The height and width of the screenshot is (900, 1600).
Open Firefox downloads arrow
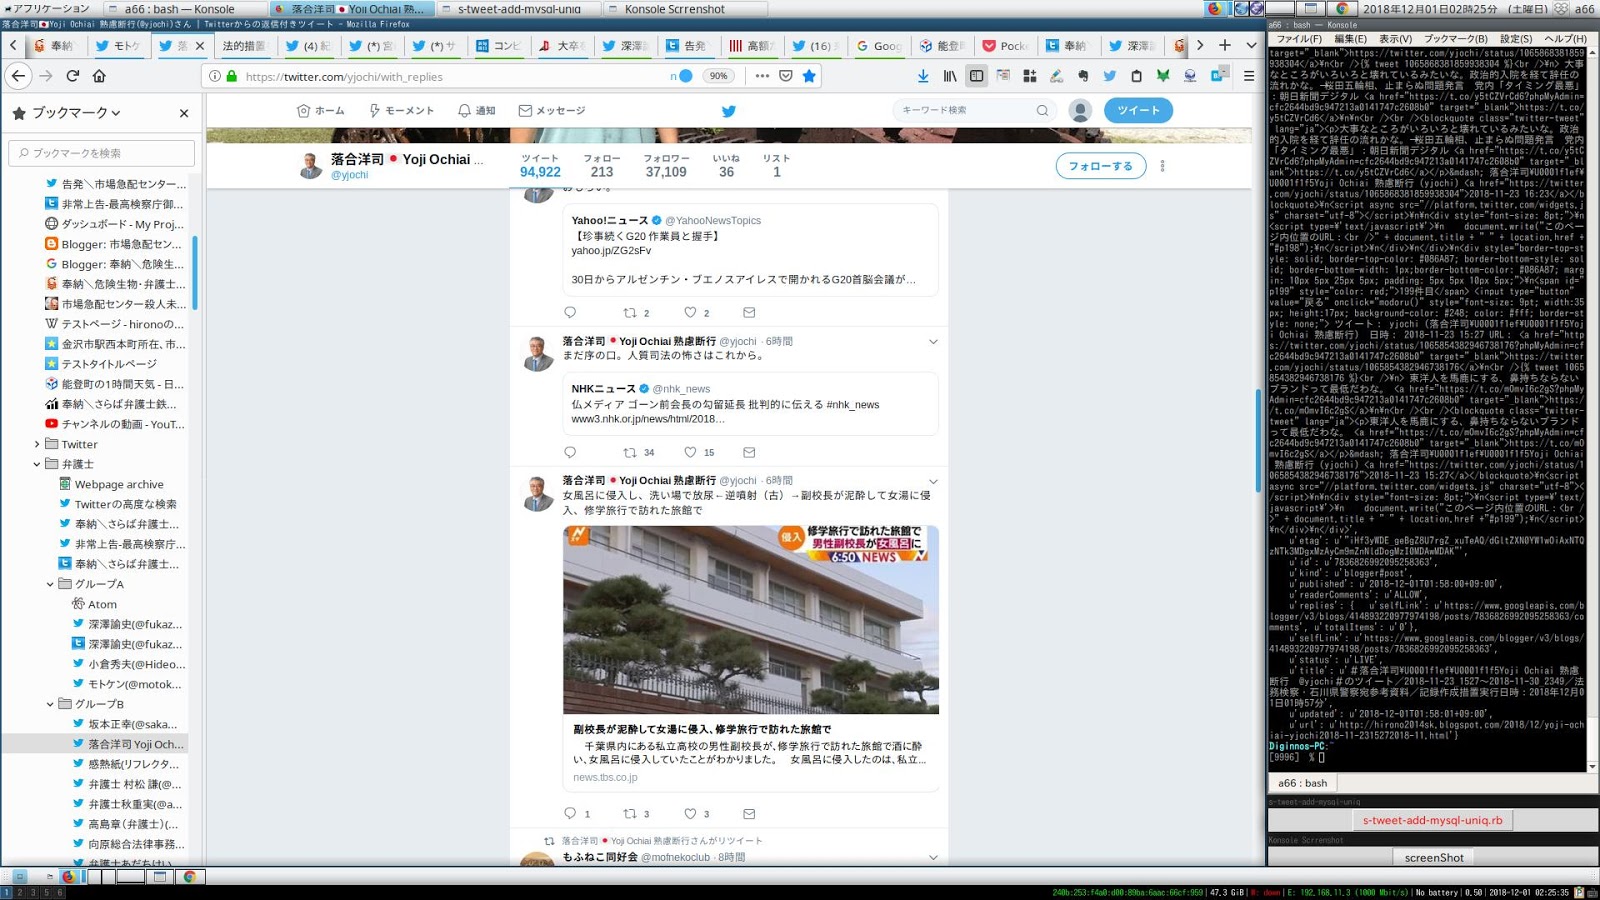[923, 76]
